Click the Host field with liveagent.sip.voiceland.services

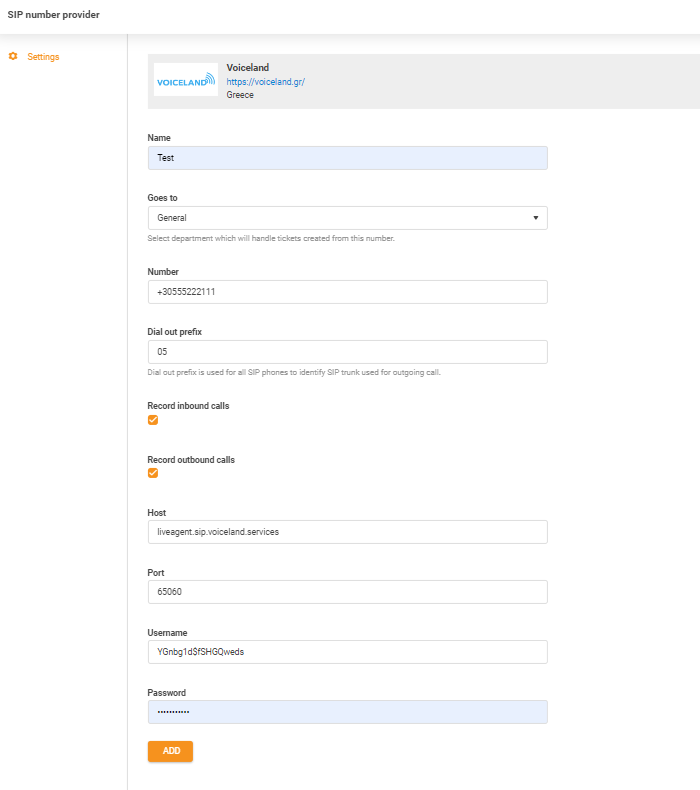click(x=347, y=532)
